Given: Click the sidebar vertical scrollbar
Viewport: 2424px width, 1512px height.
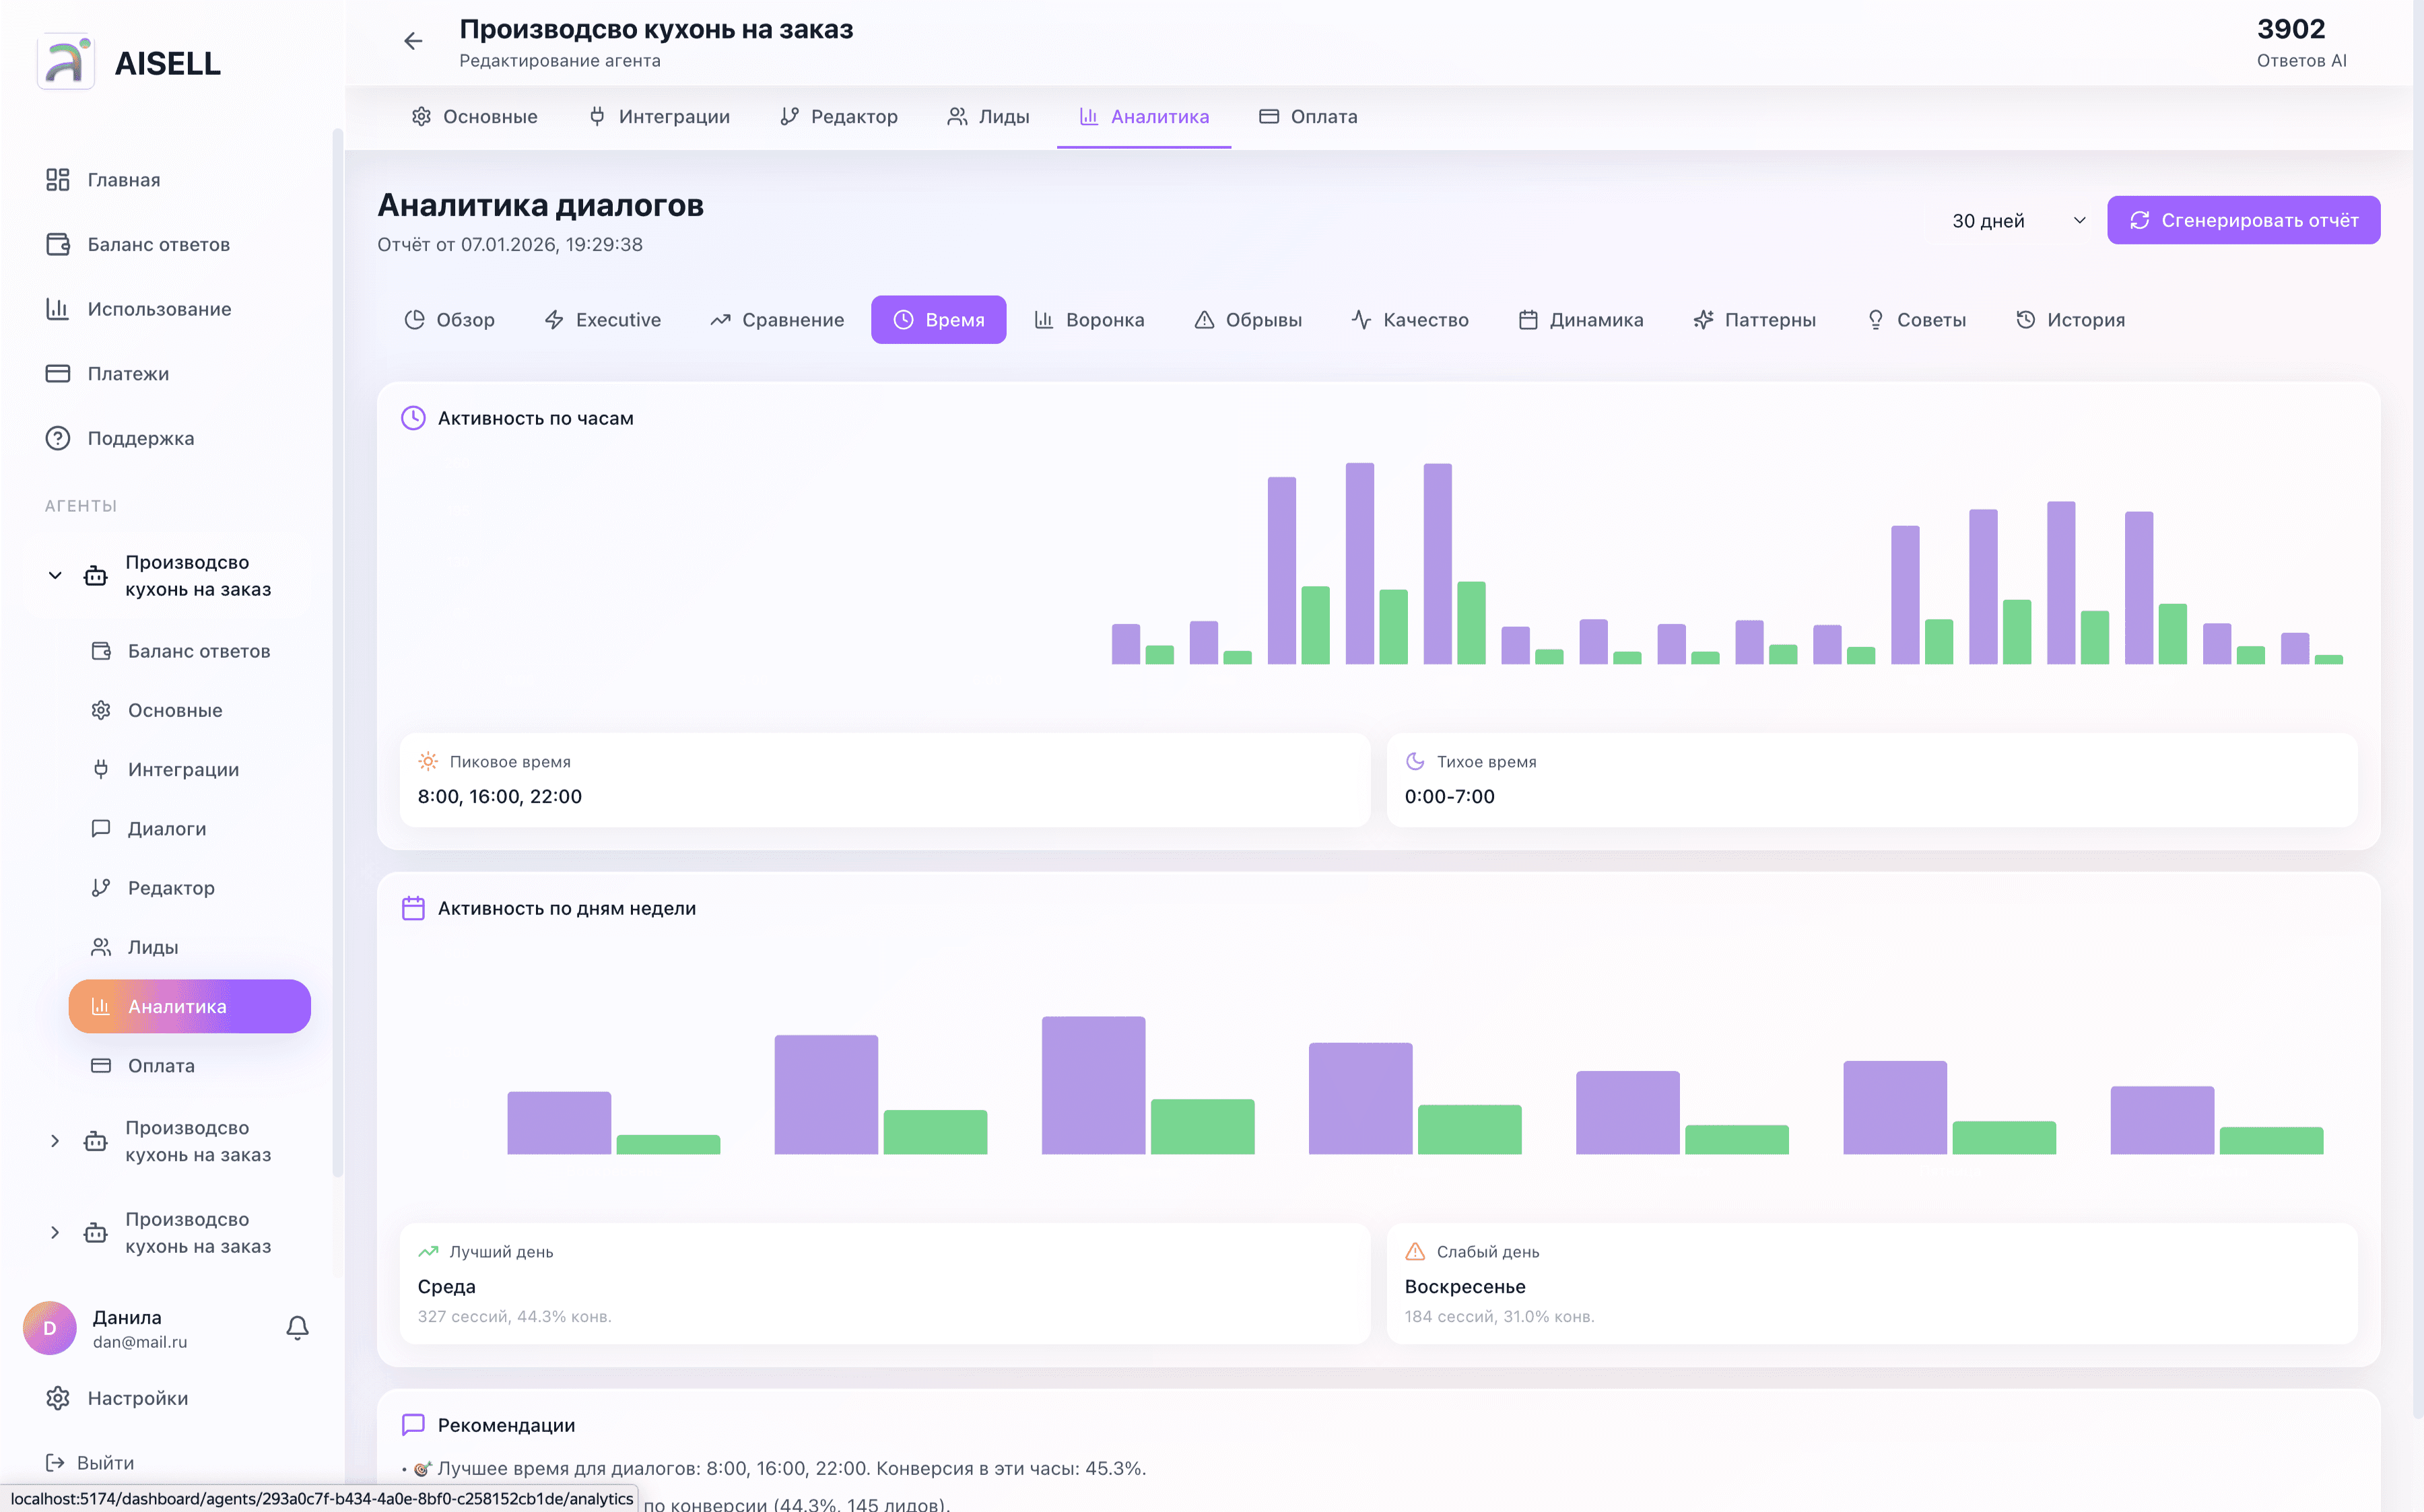Looking at the screenshot, I should (337, 650).
